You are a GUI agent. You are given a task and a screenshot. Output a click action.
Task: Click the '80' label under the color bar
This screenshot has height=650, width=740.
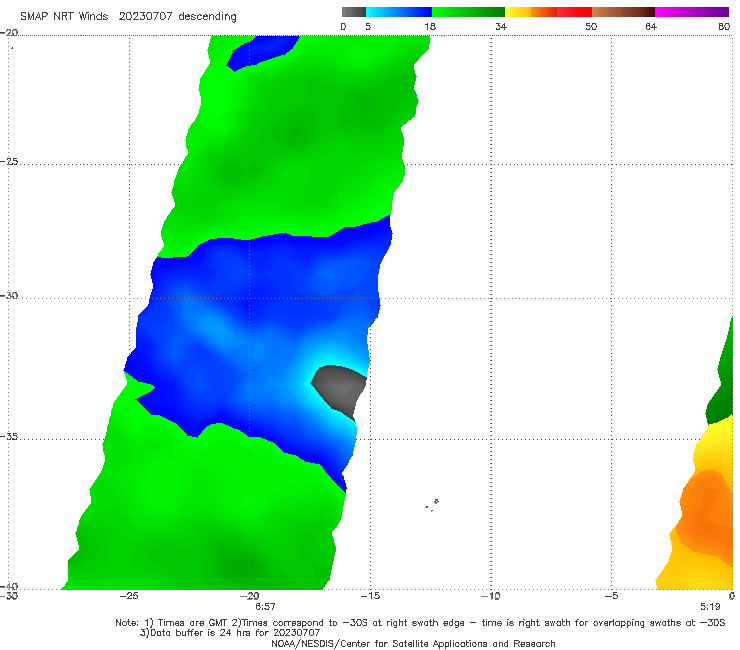pos(724,26)
